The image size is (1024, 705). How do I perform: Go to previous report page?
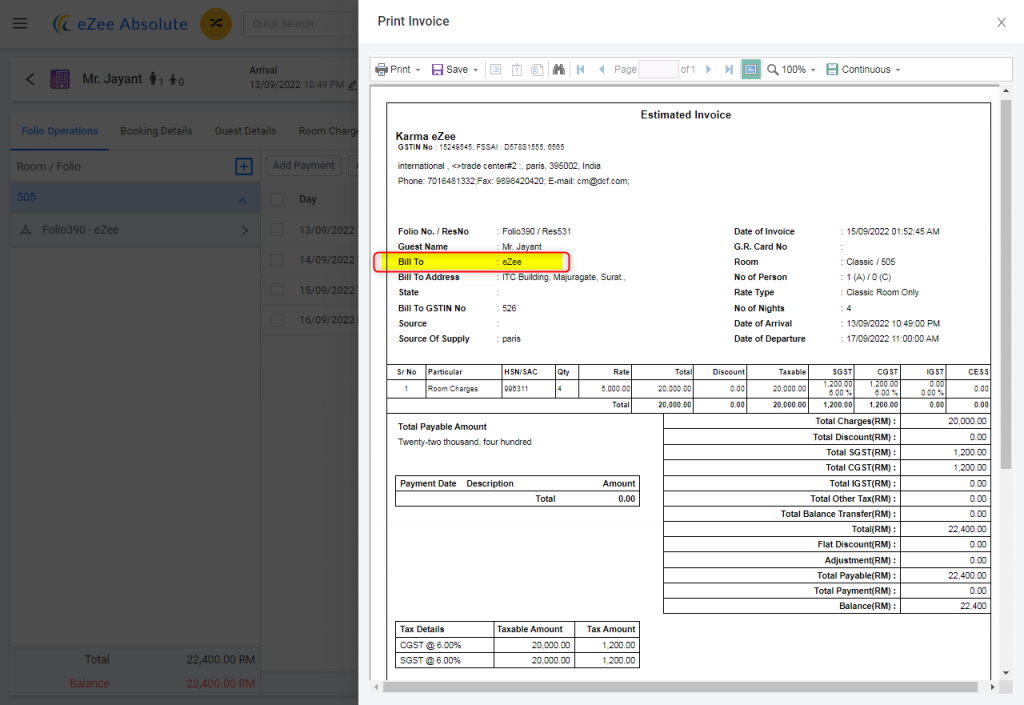[601, 69]
